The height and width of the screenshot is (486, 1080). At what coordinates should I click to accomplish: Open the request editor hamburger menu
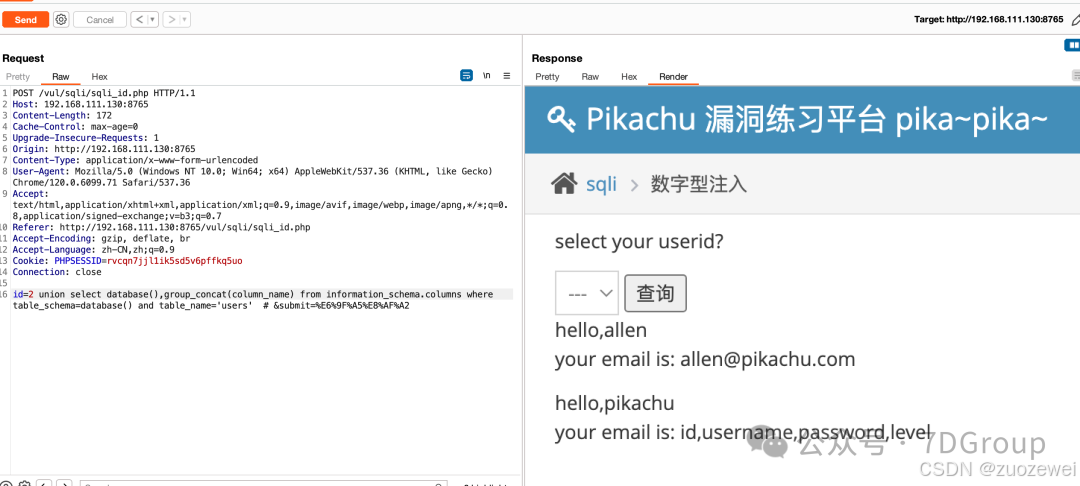[x=507, y=76]
